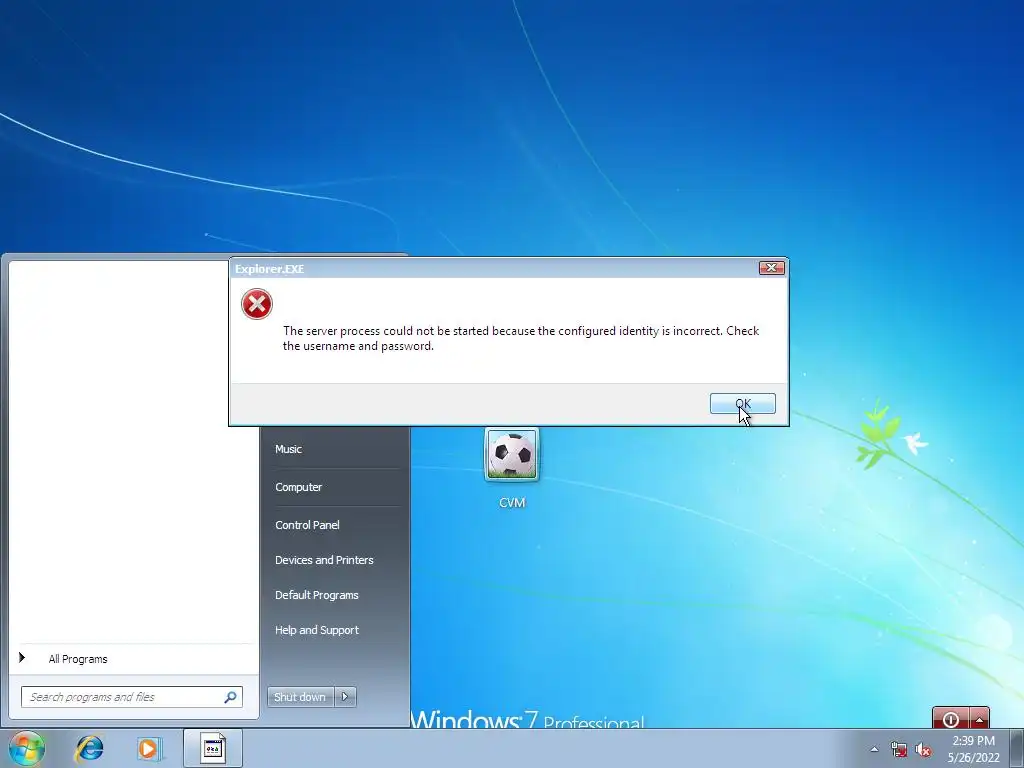Image resolution: width=1024 pixels, height=768 pixels.
Task: Click the search magnifier icon
Action: pyautogui.click(x=230, y=697)
